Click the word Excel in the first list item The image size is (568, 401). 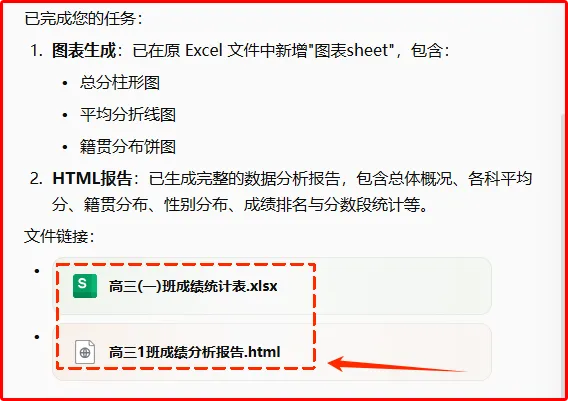(x=204, y=50)
